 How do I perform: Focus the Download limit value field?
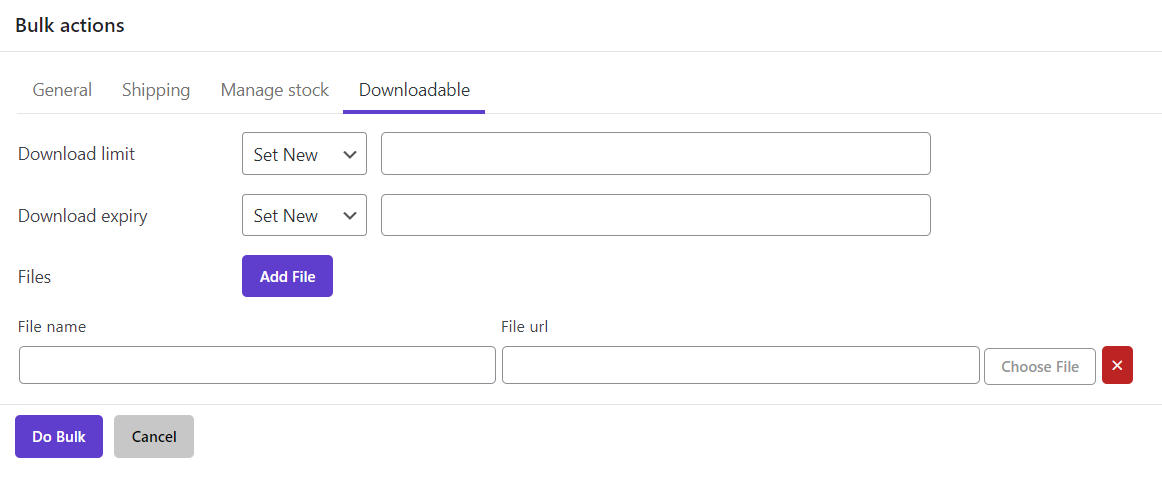[x=655, y=154]
